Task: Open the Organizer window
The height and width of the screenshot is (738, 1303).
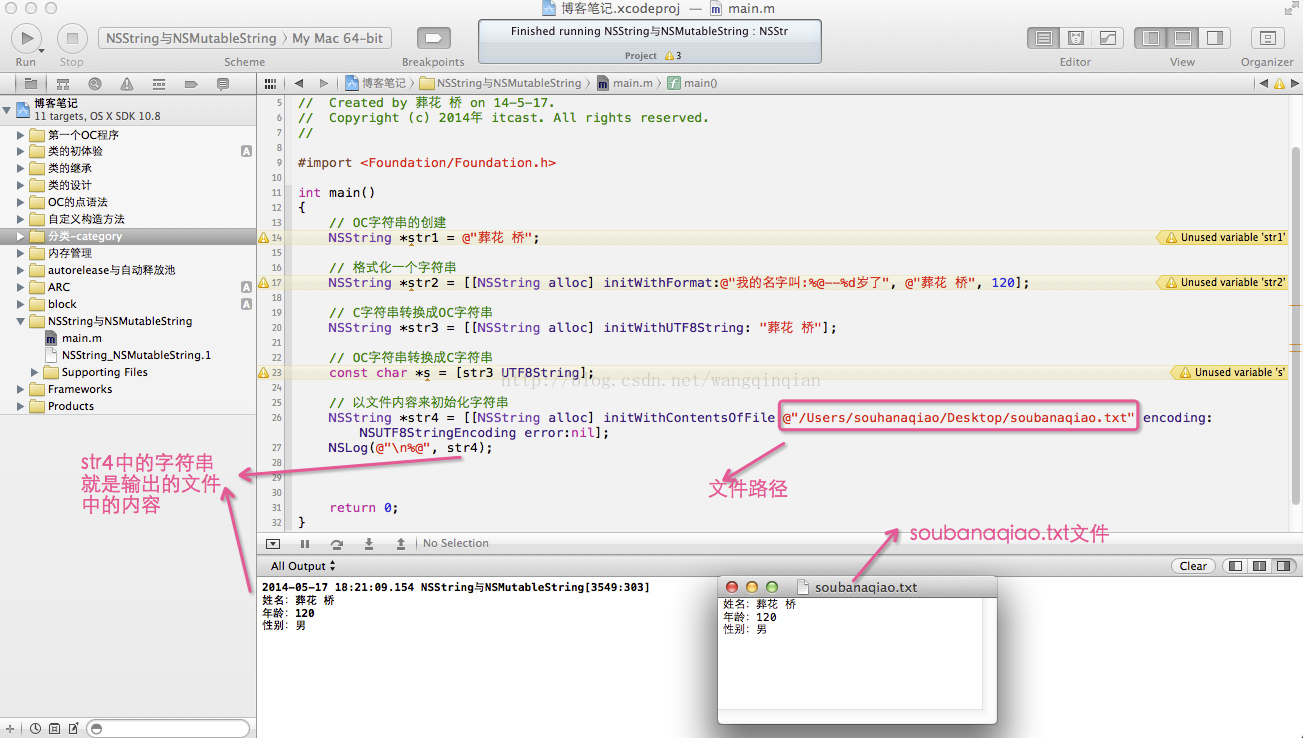Action: [1267, 38]
